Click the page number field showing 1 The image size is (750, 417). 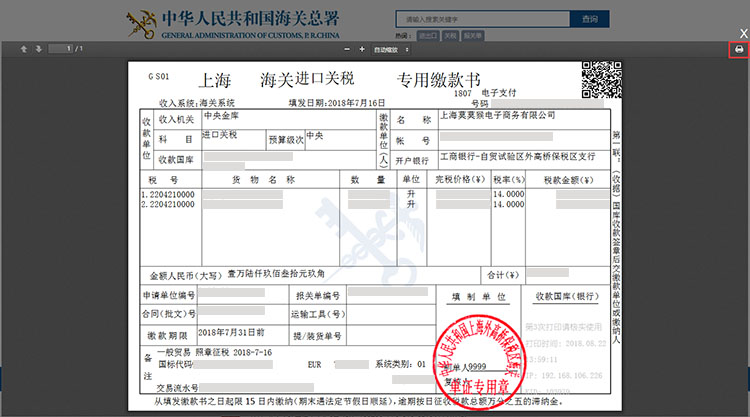60,49
